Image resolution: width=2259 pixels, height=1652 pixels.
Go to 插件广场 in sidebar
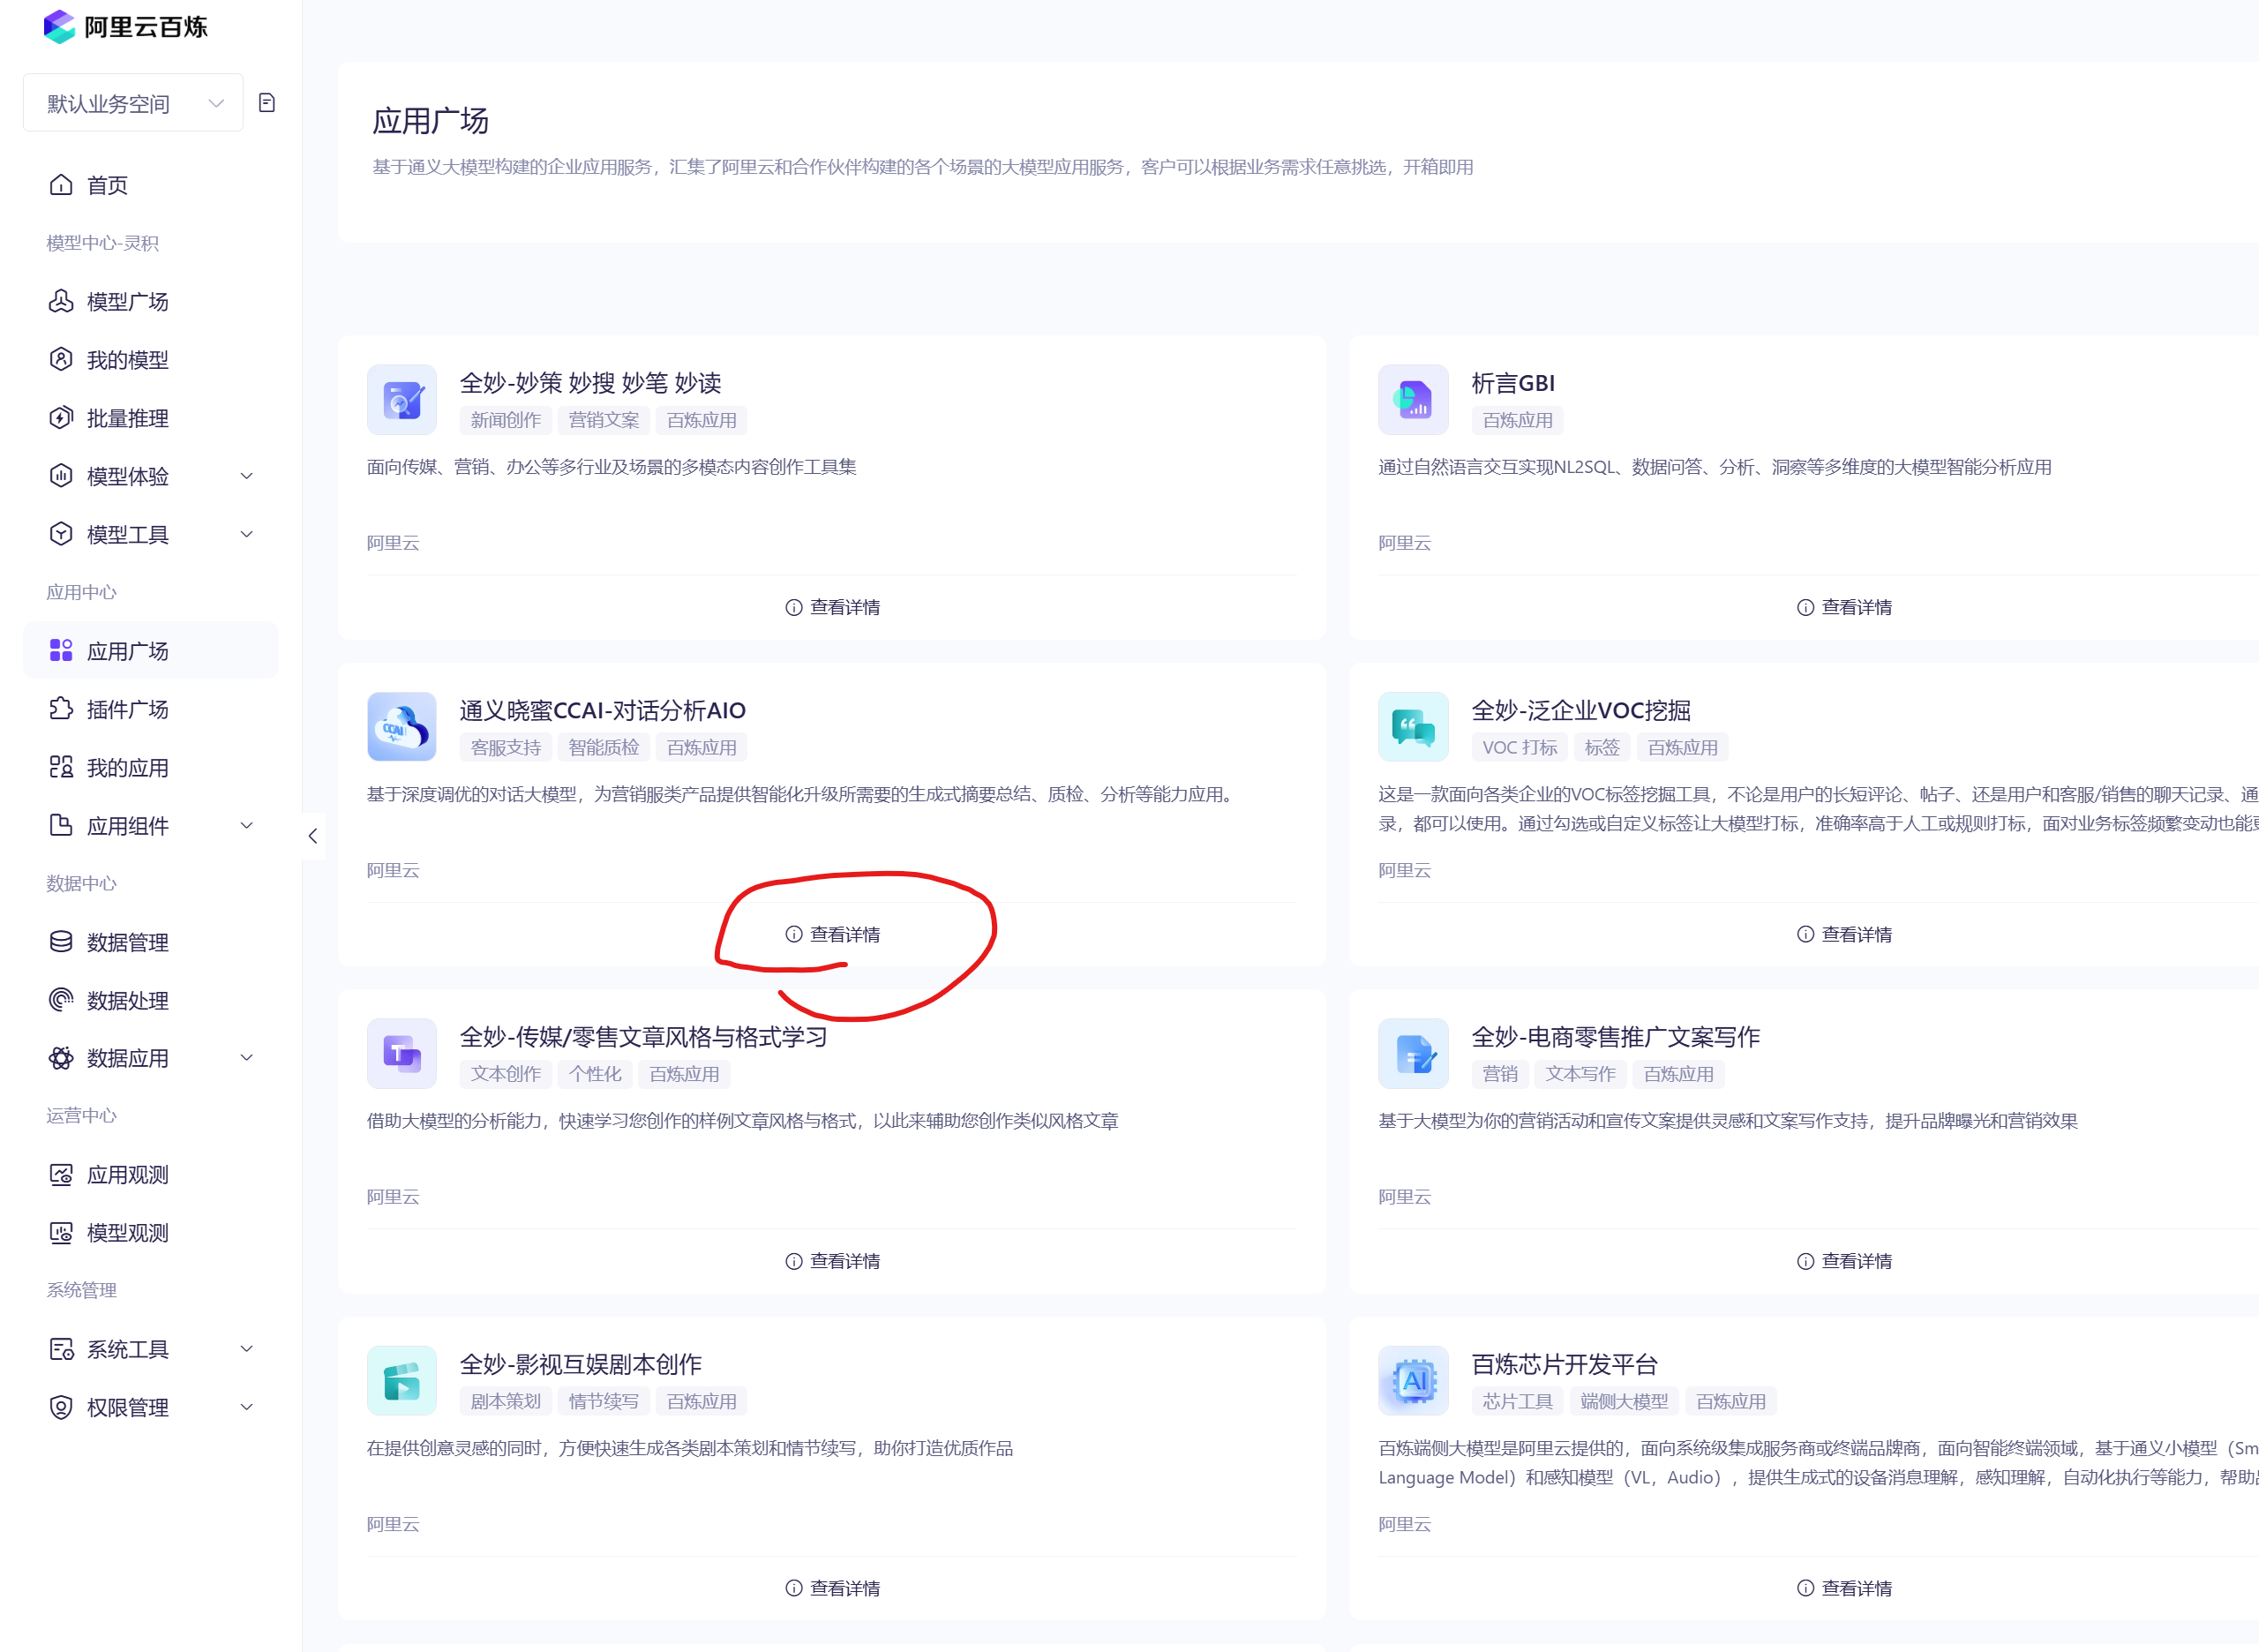point(127,709)
